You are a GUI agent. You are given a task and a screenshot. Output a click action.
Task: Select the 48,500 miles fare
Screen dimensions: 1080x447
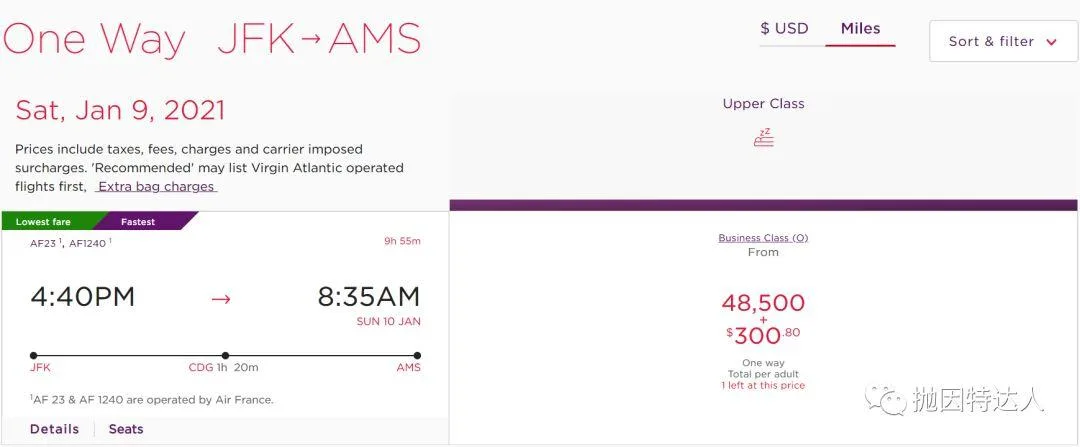(x=763, y=303)
